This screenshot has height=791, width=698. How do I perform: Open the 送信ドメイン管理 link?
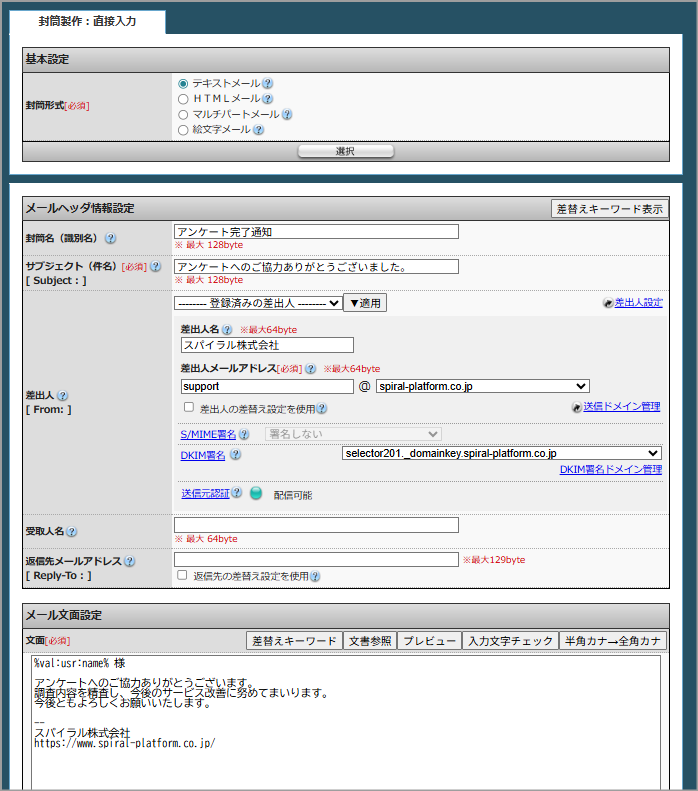click(x=621, y=407)
